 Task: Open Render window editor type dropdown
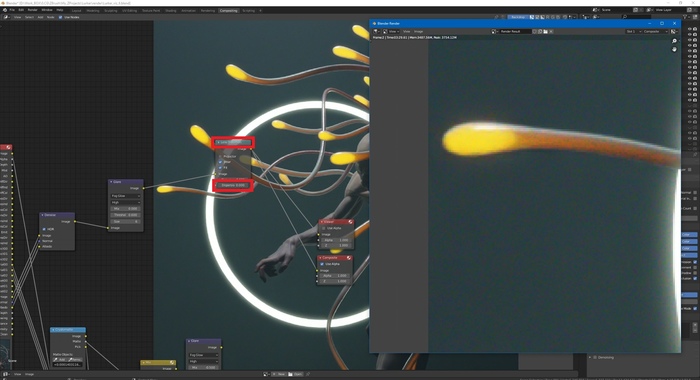(376, 31)
